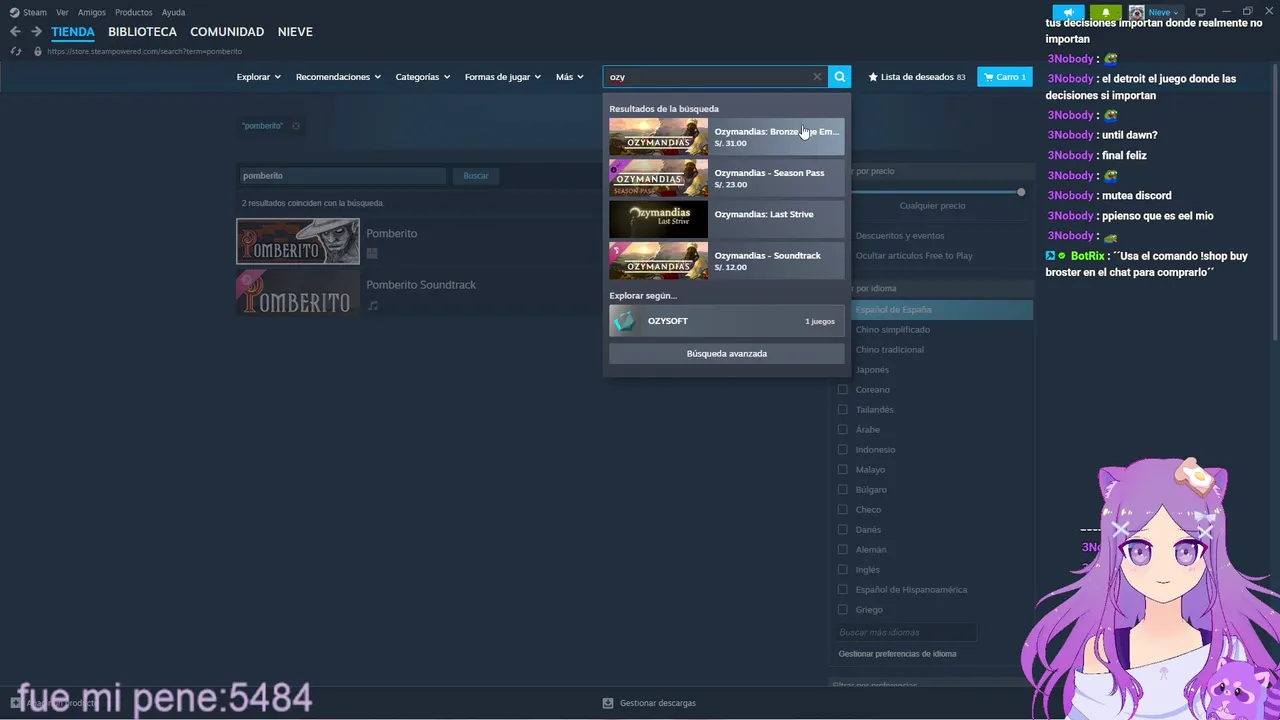The height and width of the screenshot is (720, 1280).
Task: Switch to the COMUNIDAD tab
Action: tap(227, 32)
